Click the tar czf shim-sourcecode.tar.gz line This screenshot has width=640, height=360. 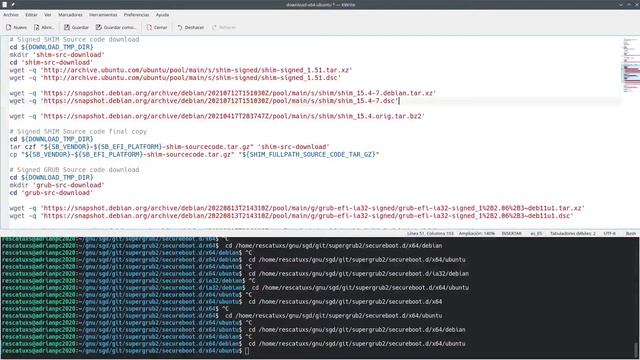click(169, 147)
